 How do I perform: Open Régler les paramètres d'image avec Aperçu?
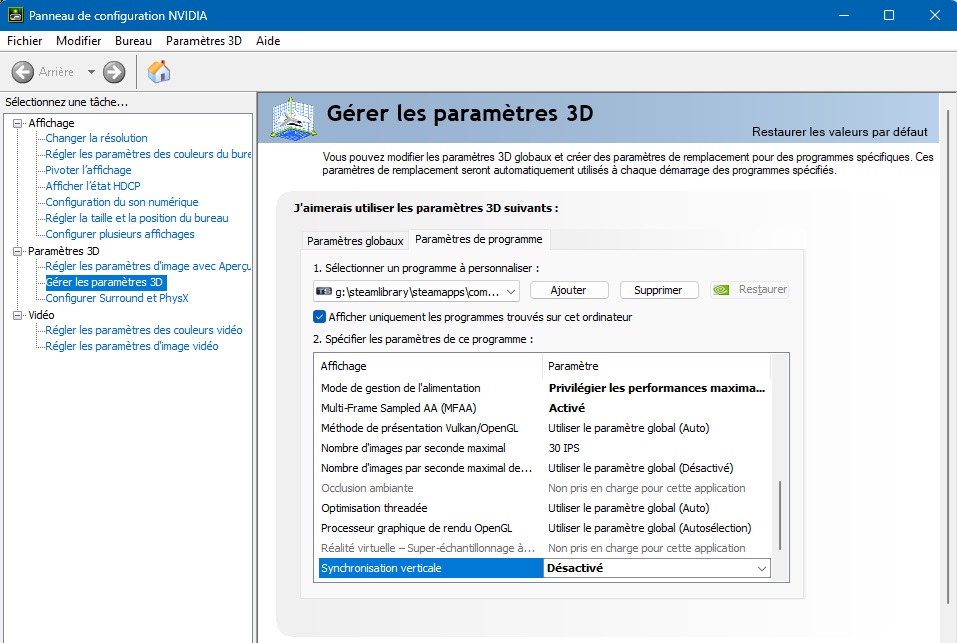point(148,266)
